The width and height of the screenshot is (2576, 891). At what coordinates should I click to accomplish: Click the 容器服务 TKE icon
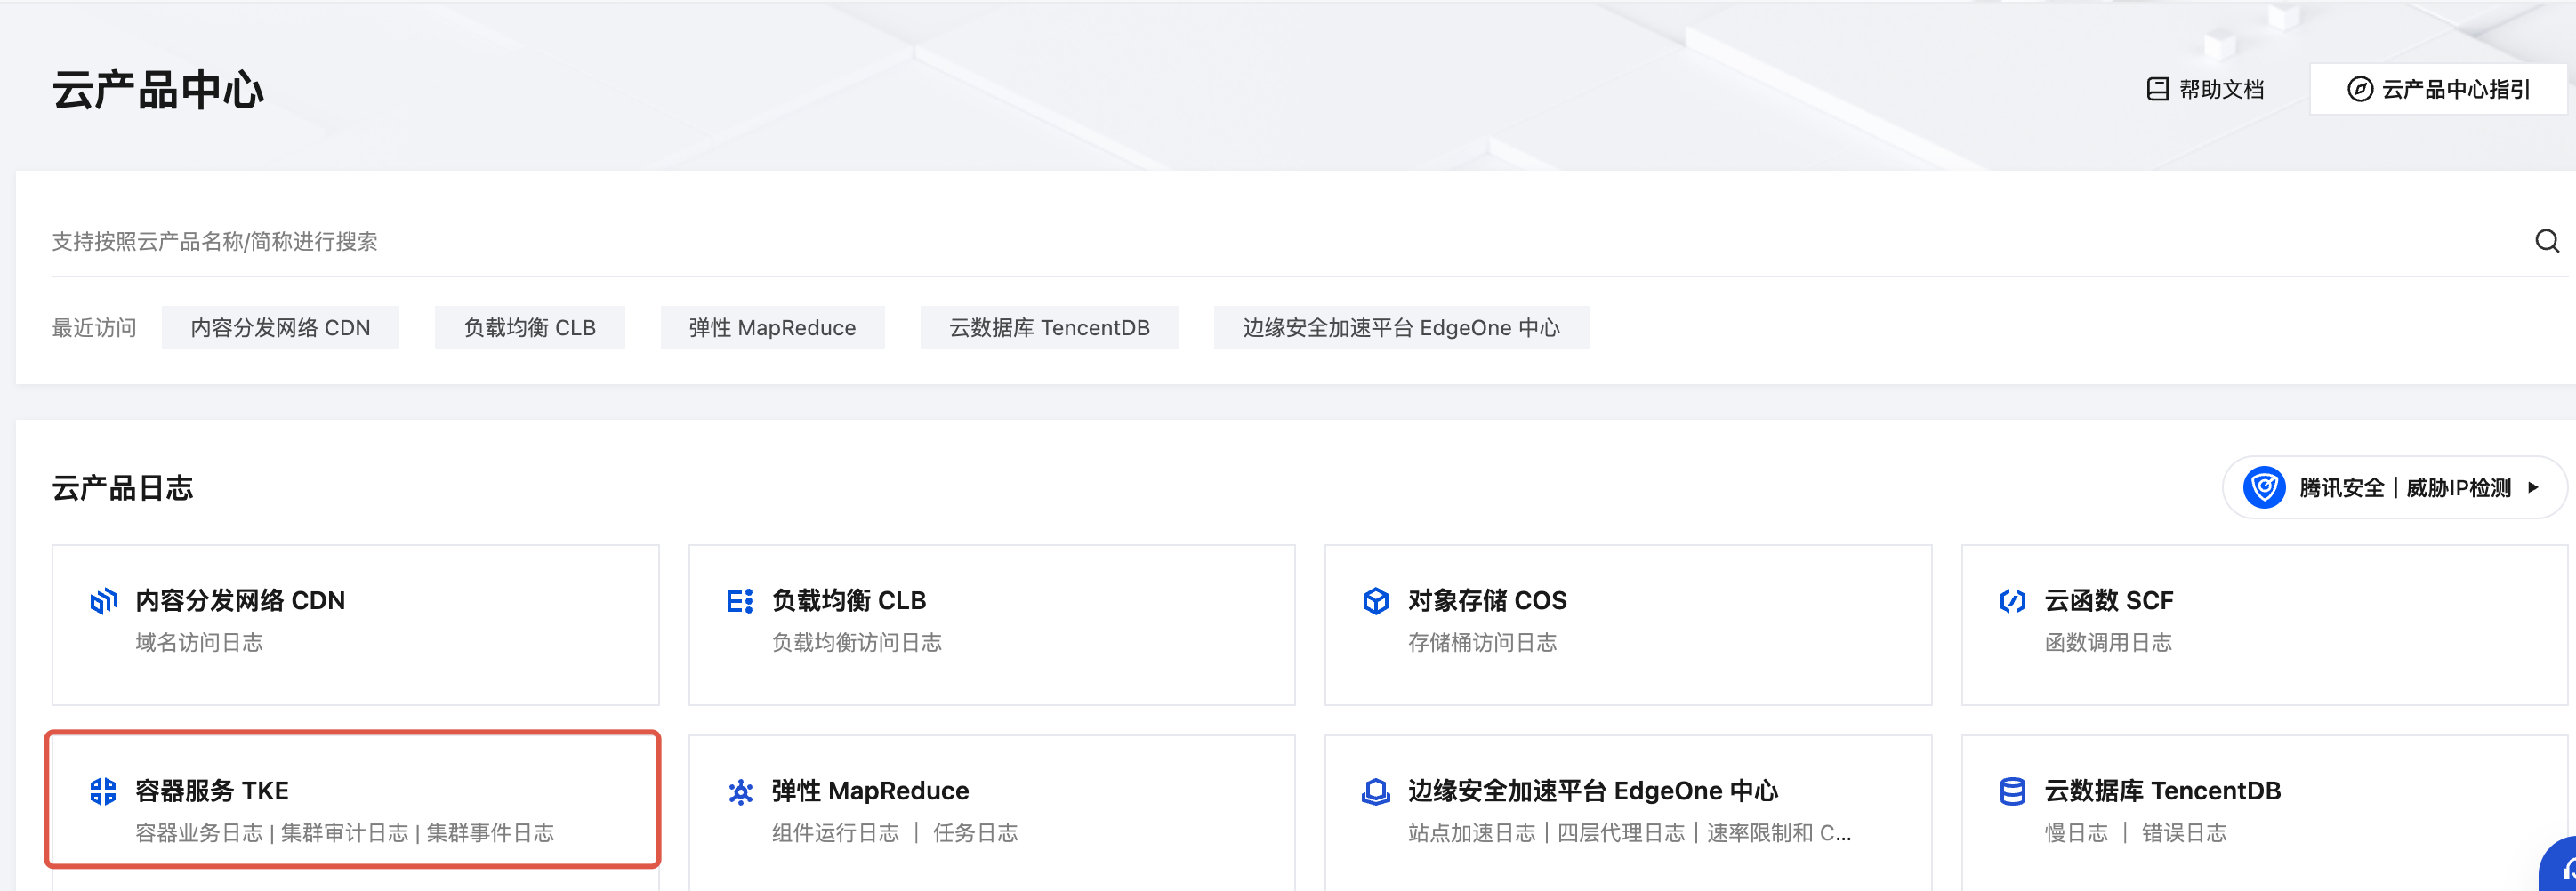(x=103, y=791)
